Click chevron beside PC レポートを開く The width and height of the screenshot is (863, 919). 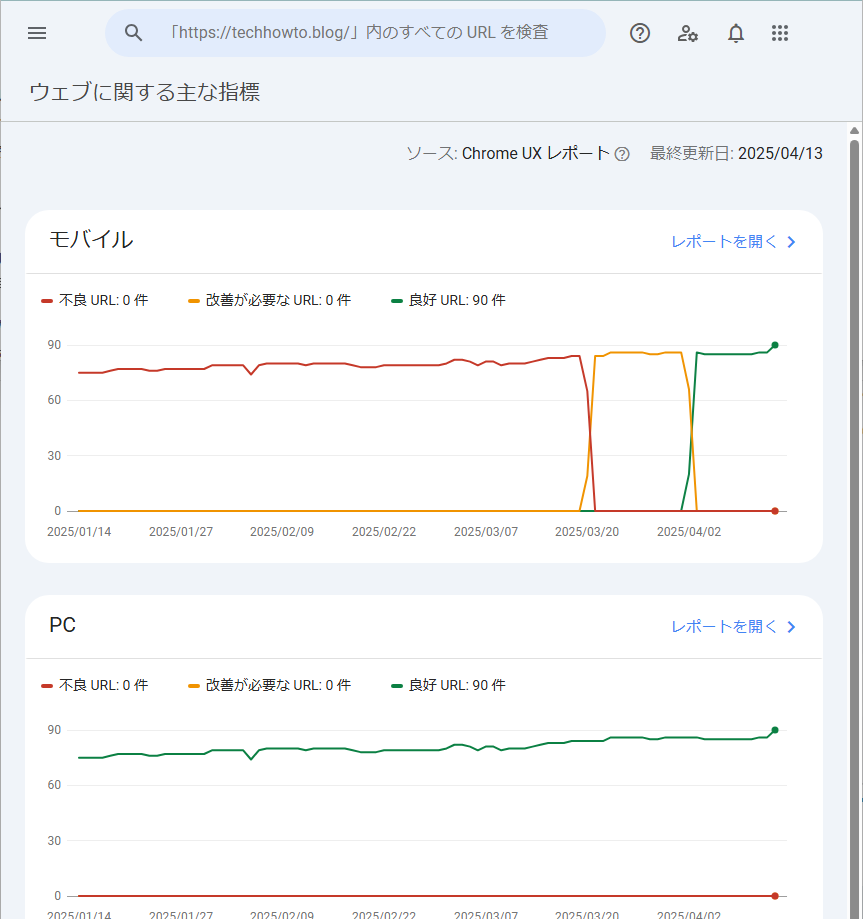[x=791, y=627]
